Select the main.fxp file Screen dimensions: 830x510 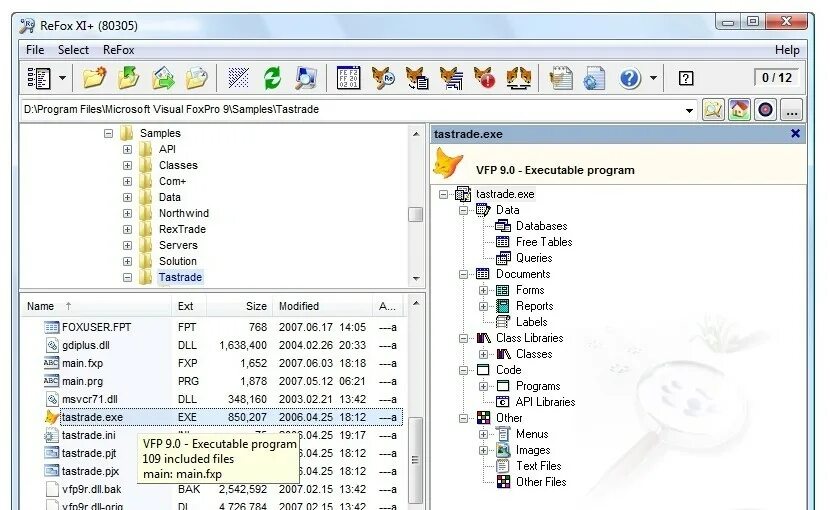[83, 363]
